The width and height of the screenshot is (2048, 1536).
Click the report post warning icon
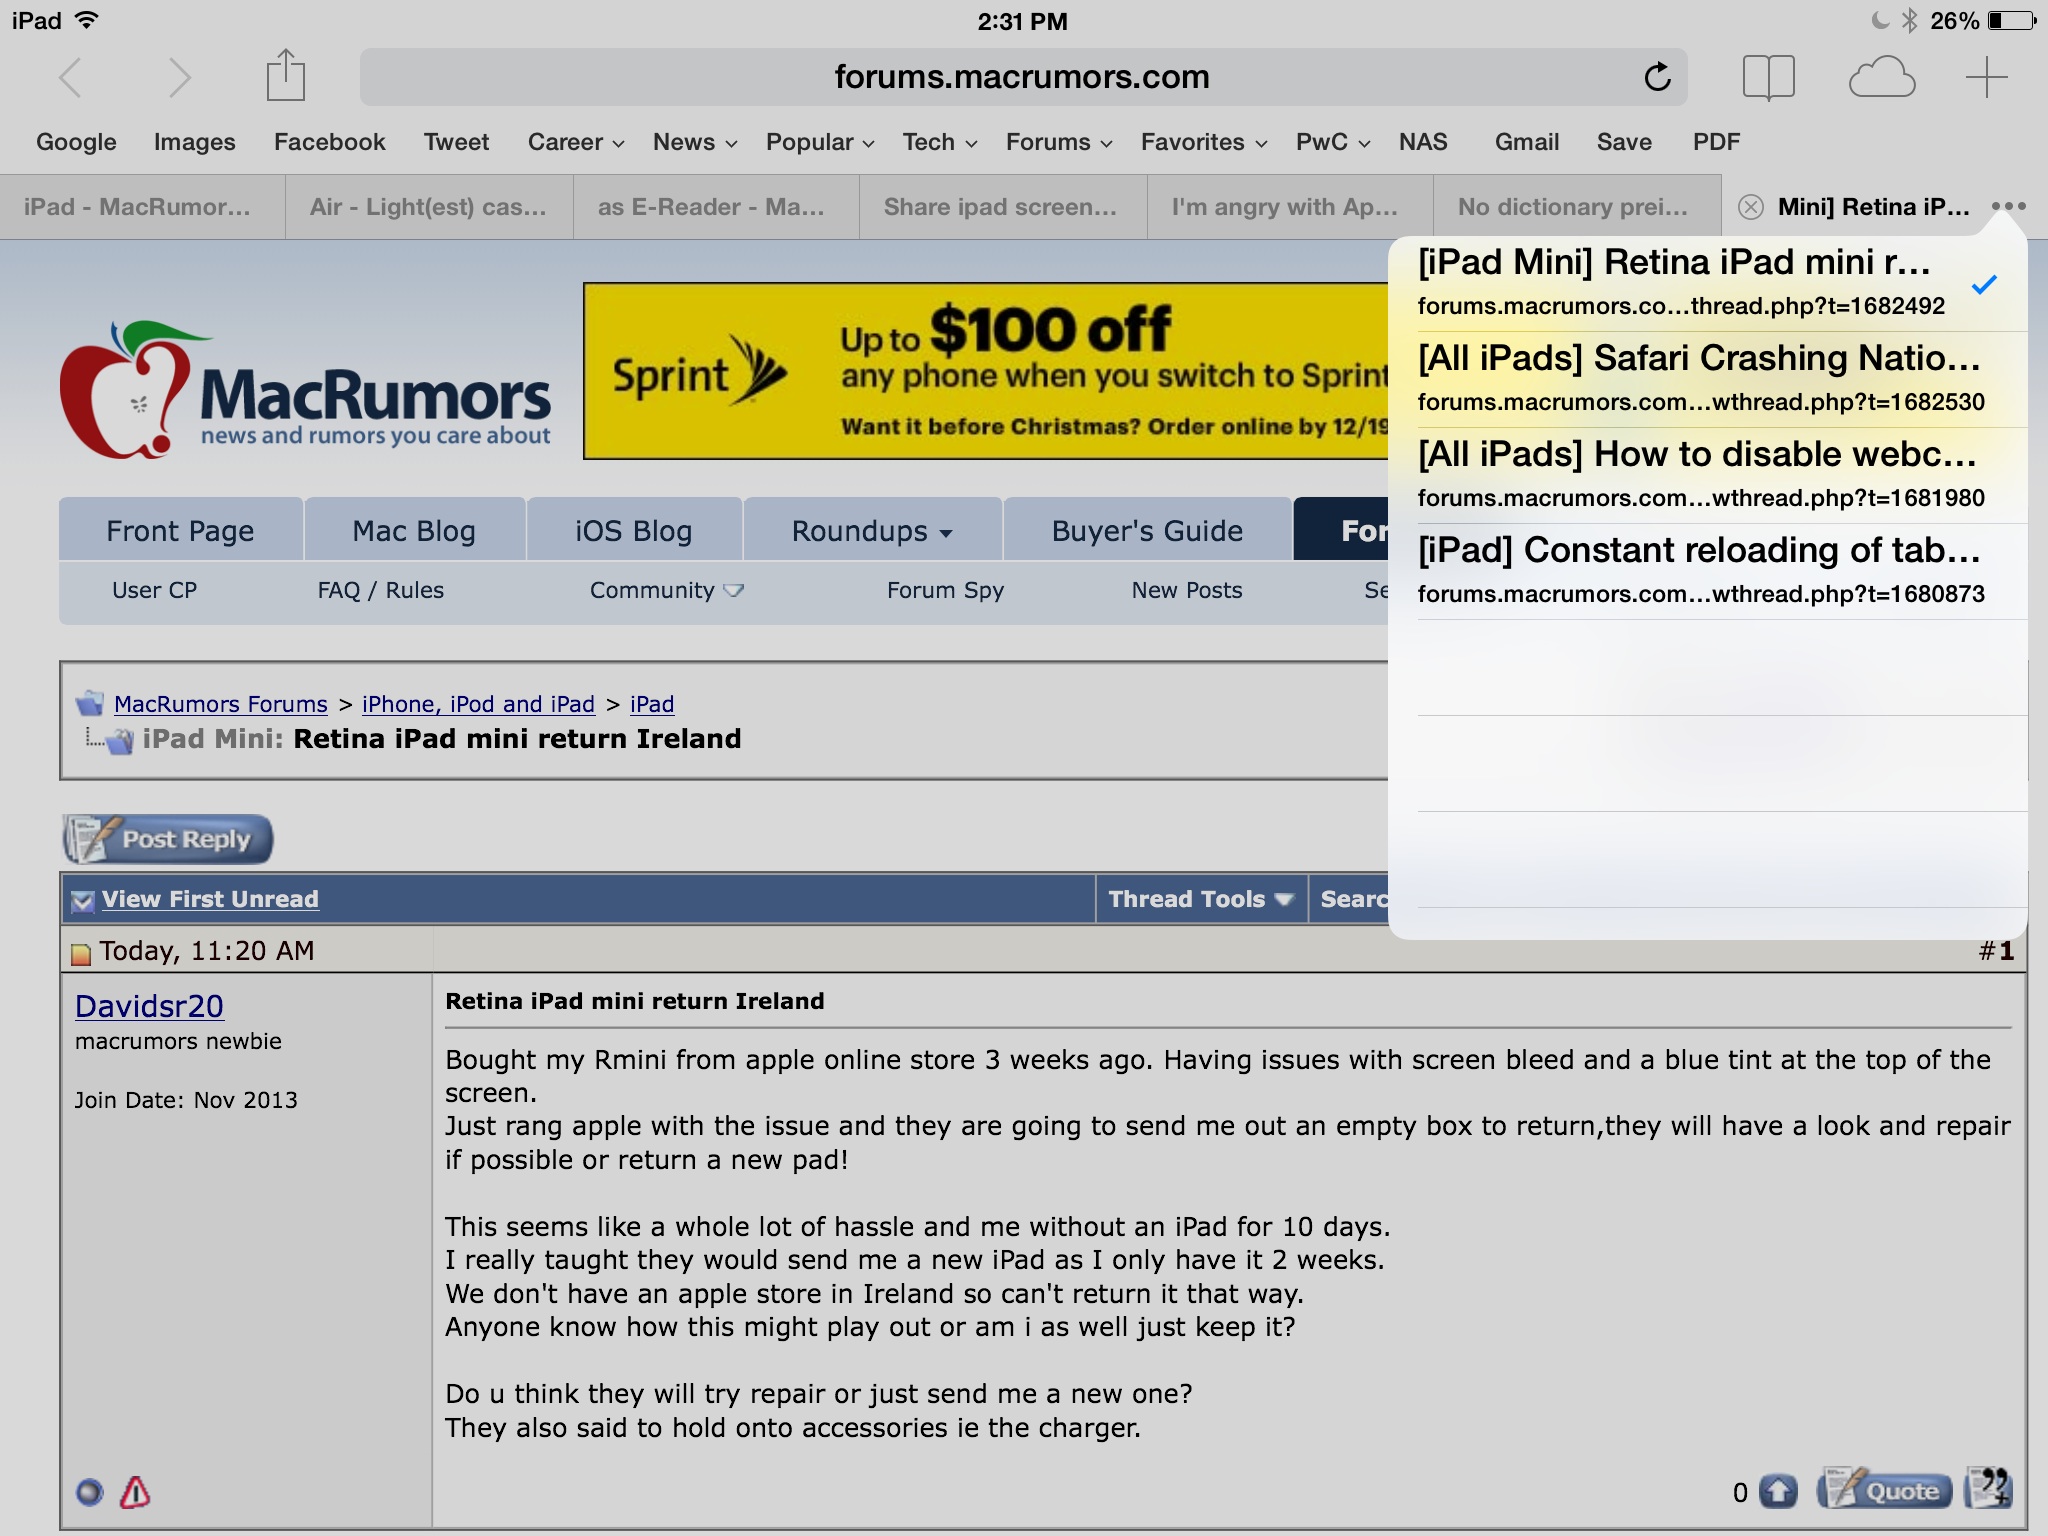pos(135,1493)
